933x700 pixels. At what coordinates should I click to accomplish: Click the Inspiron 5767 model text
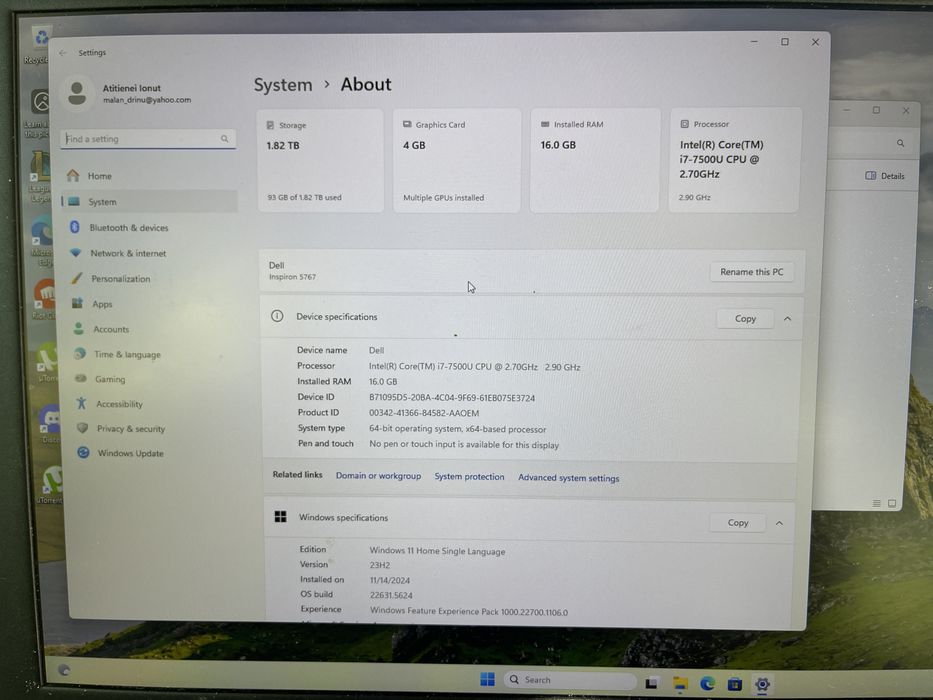pos(292,277)
